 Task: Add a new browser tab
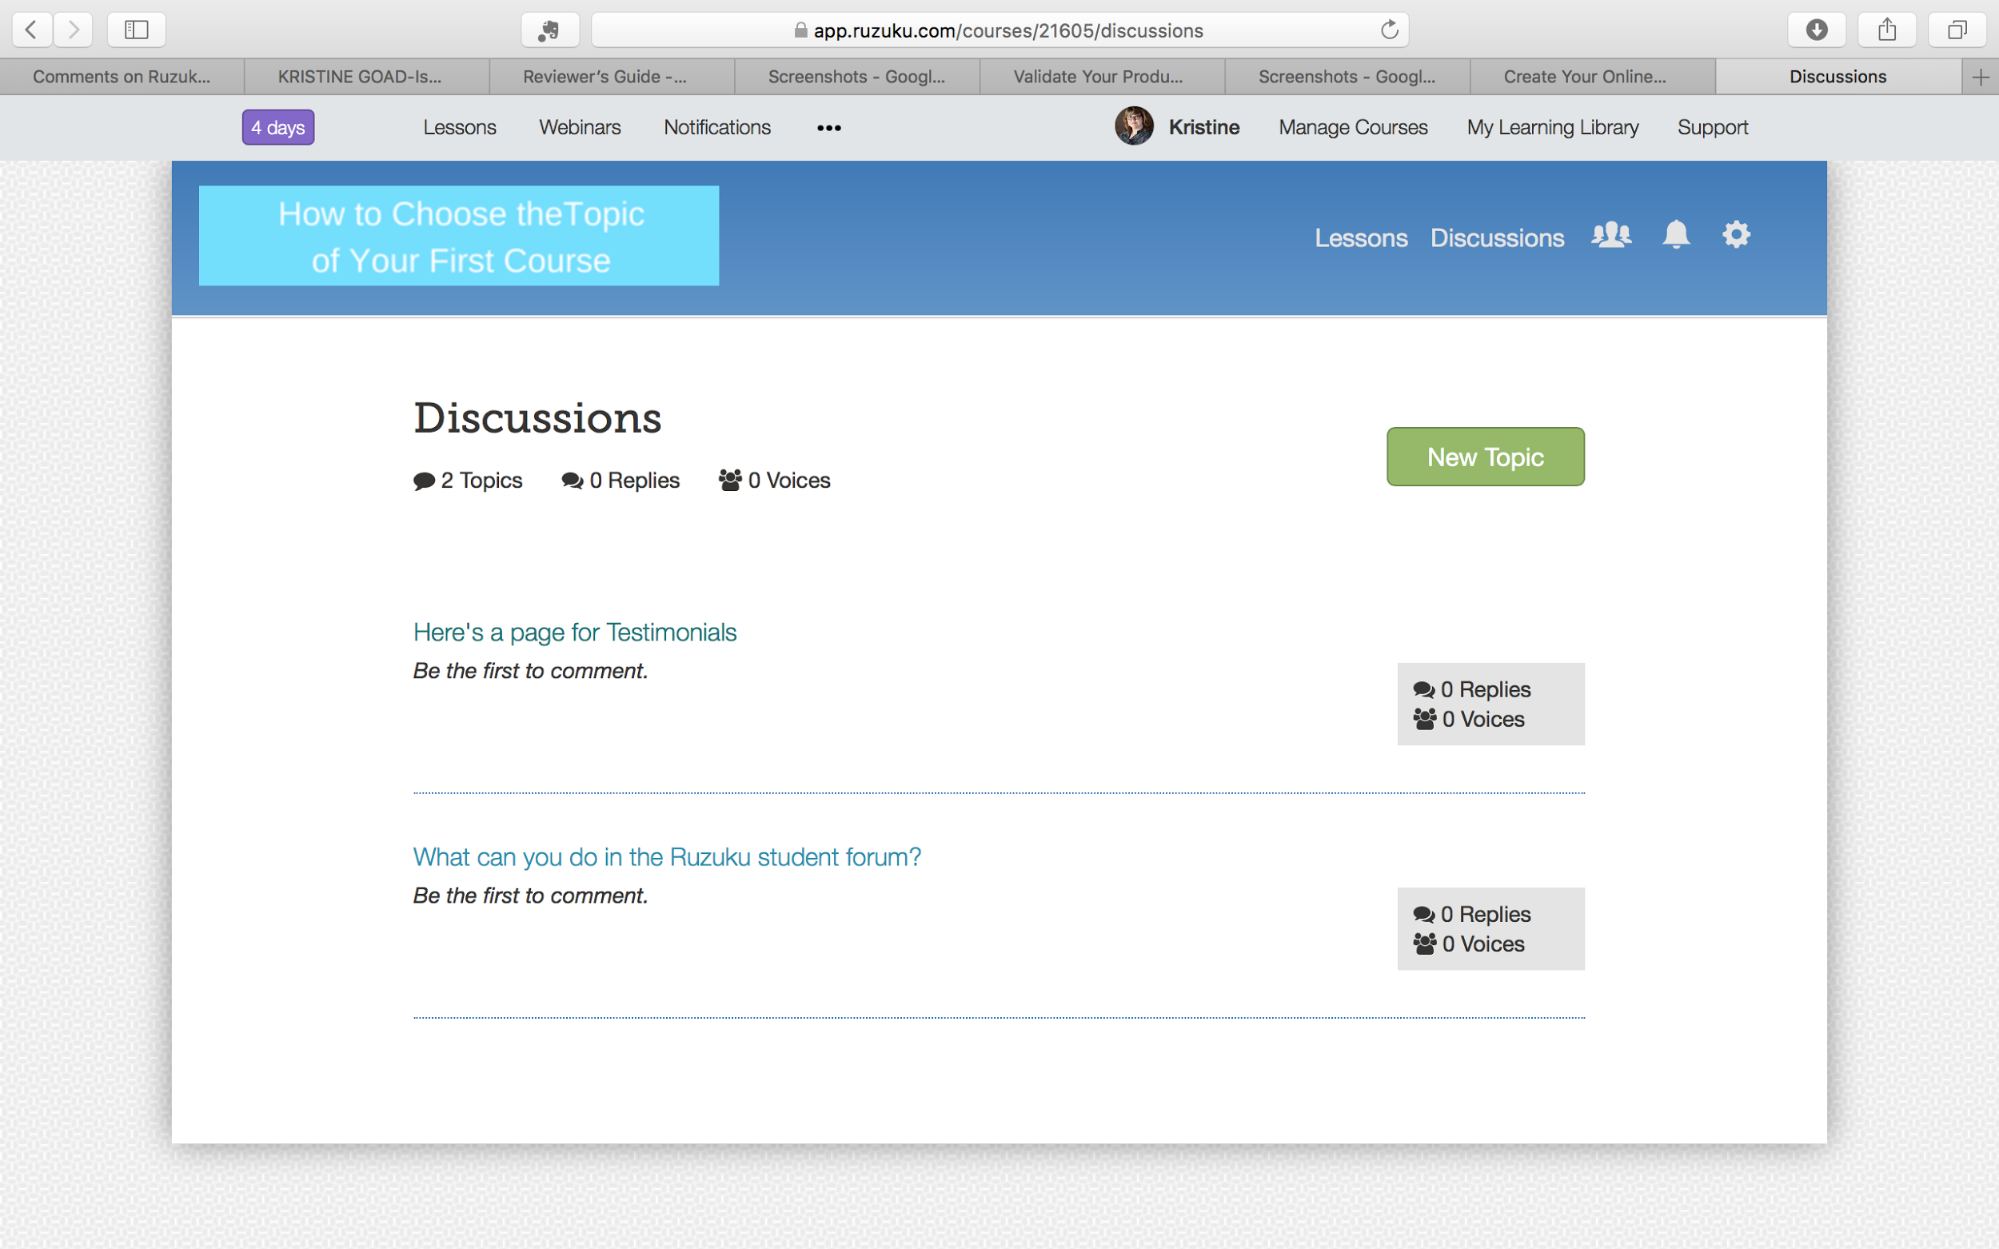pos(1980,77)
